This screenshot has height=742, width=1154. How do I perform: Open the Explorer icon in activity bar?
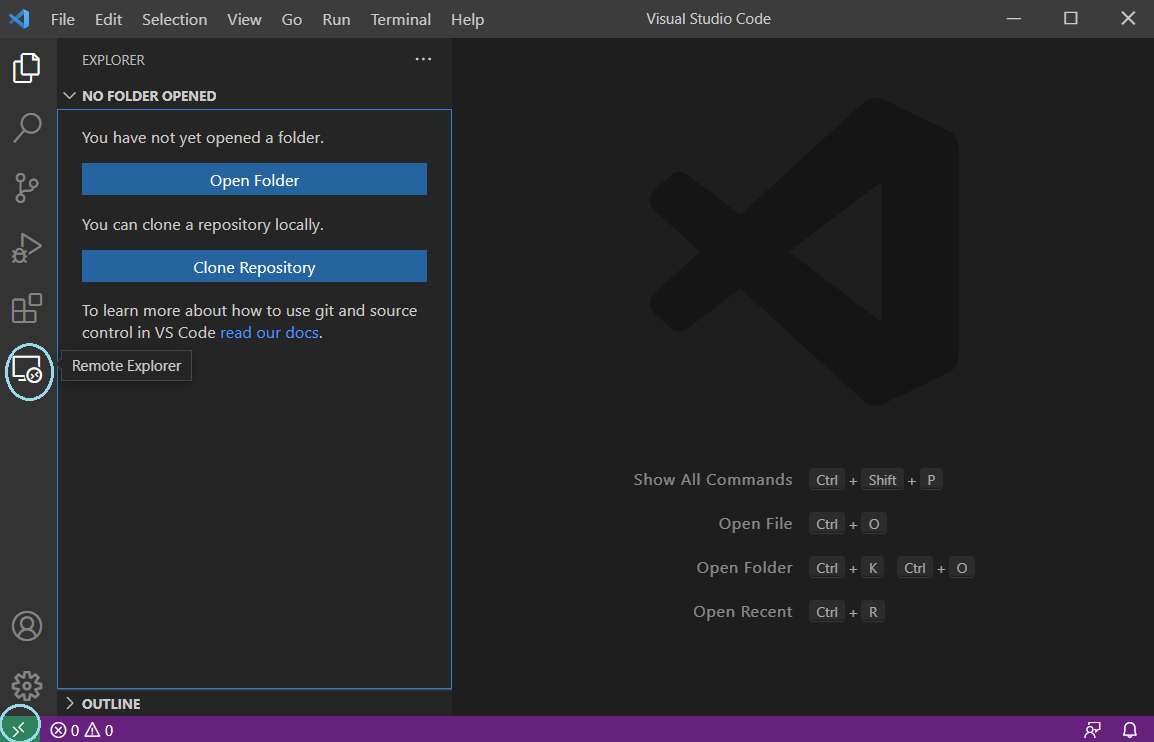coord(27,68)
